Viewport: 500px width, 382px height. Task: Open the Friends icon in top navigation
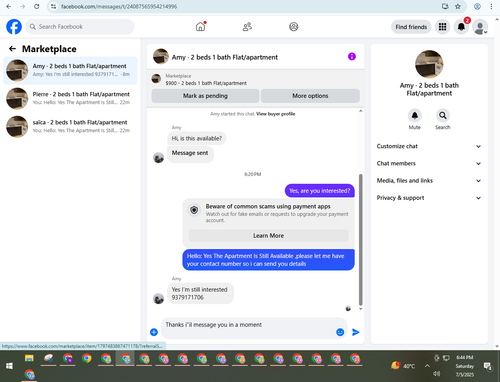247,27
